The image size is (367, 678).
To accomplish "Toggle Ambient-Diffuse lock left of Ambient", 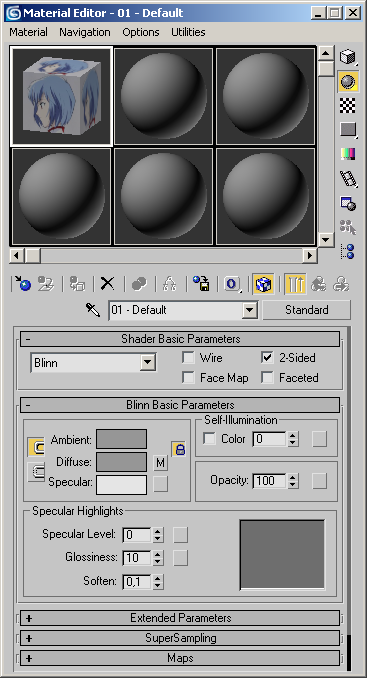I will (35, 447).
